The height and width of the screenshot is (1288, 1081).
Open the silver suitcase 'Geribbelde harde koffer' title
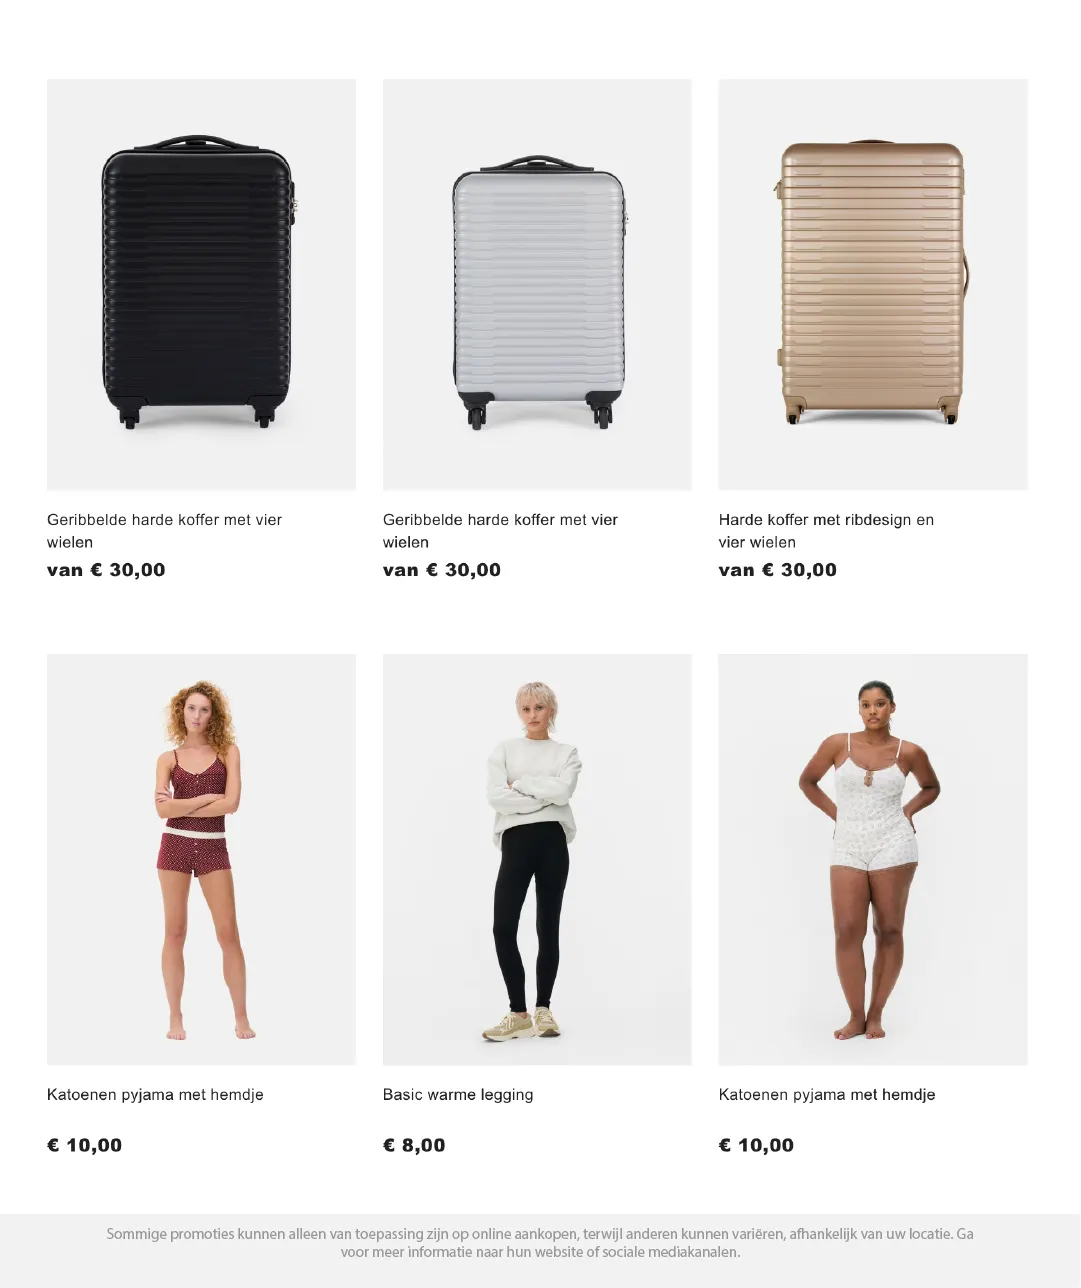(500, 531)
